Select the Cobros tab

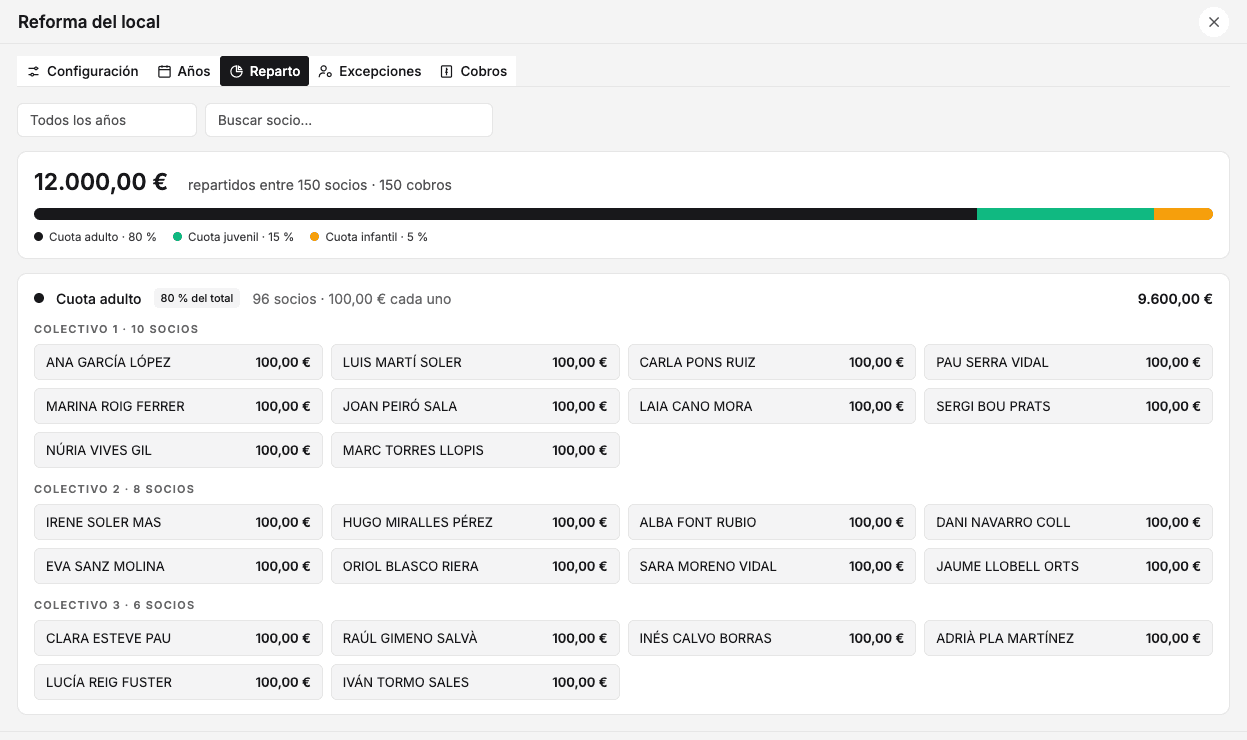[x=474, y=71]
